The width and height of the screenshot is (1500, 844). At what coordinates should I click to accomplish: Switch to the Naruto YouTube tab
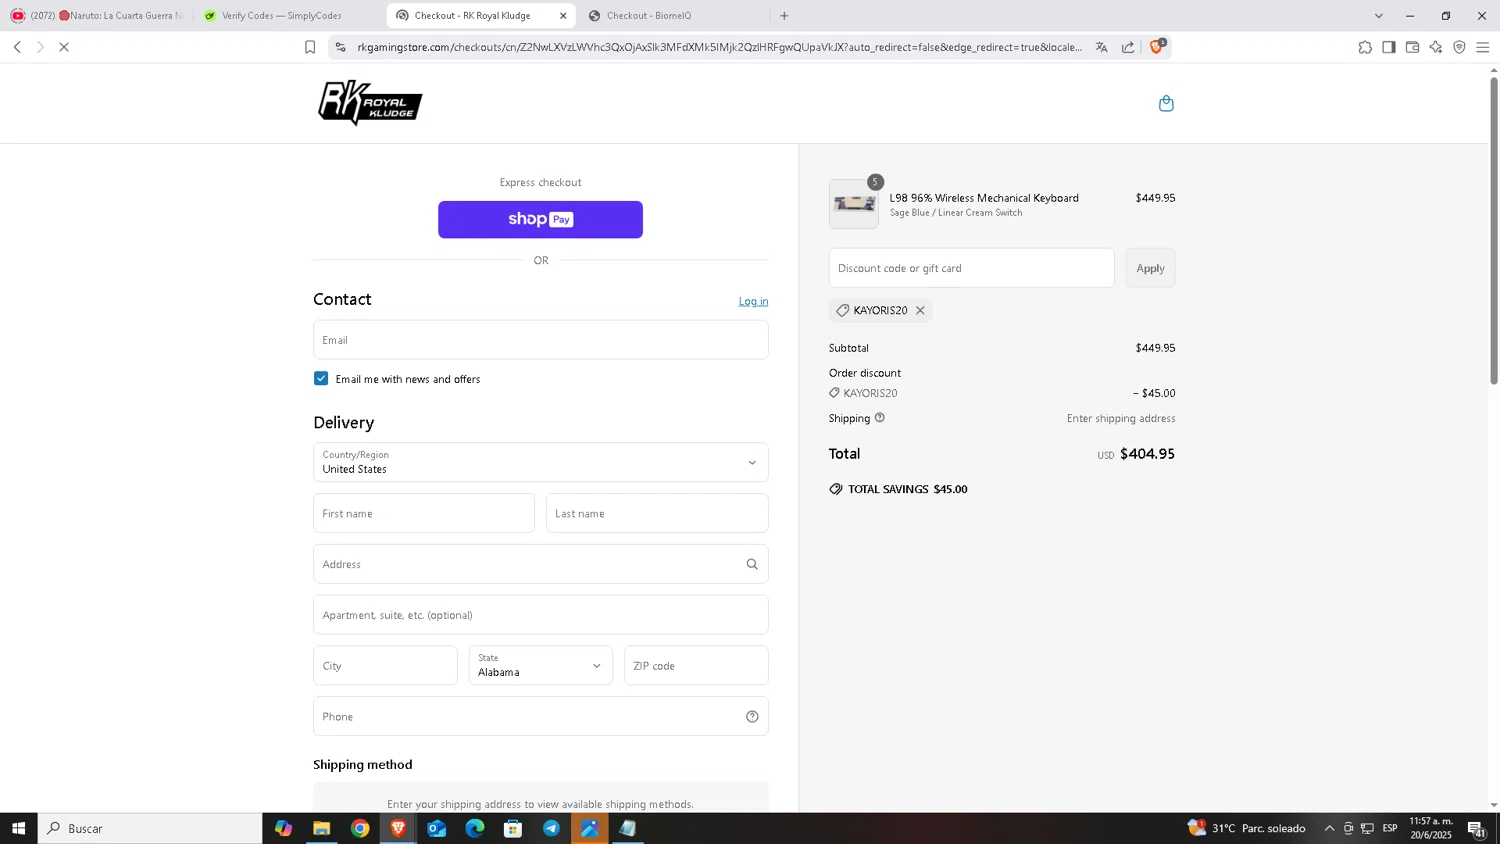97,16
